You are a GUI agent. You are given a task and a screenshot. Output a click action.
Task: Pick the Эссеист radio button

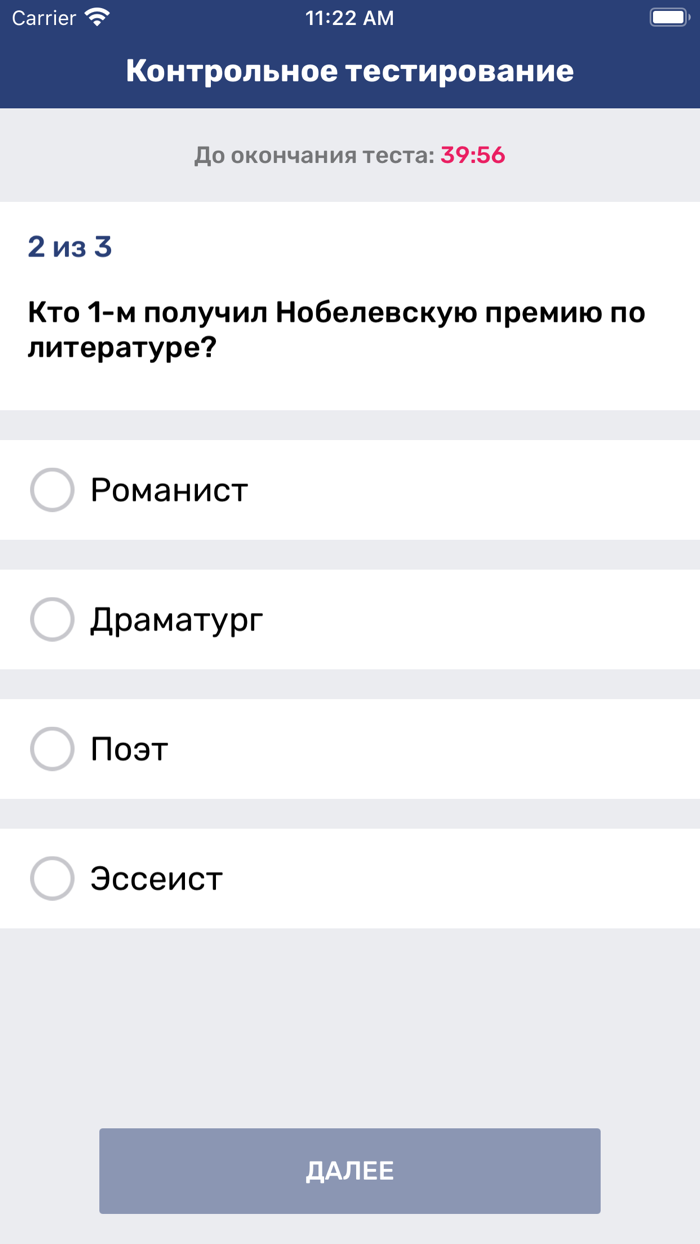[52, 878]
